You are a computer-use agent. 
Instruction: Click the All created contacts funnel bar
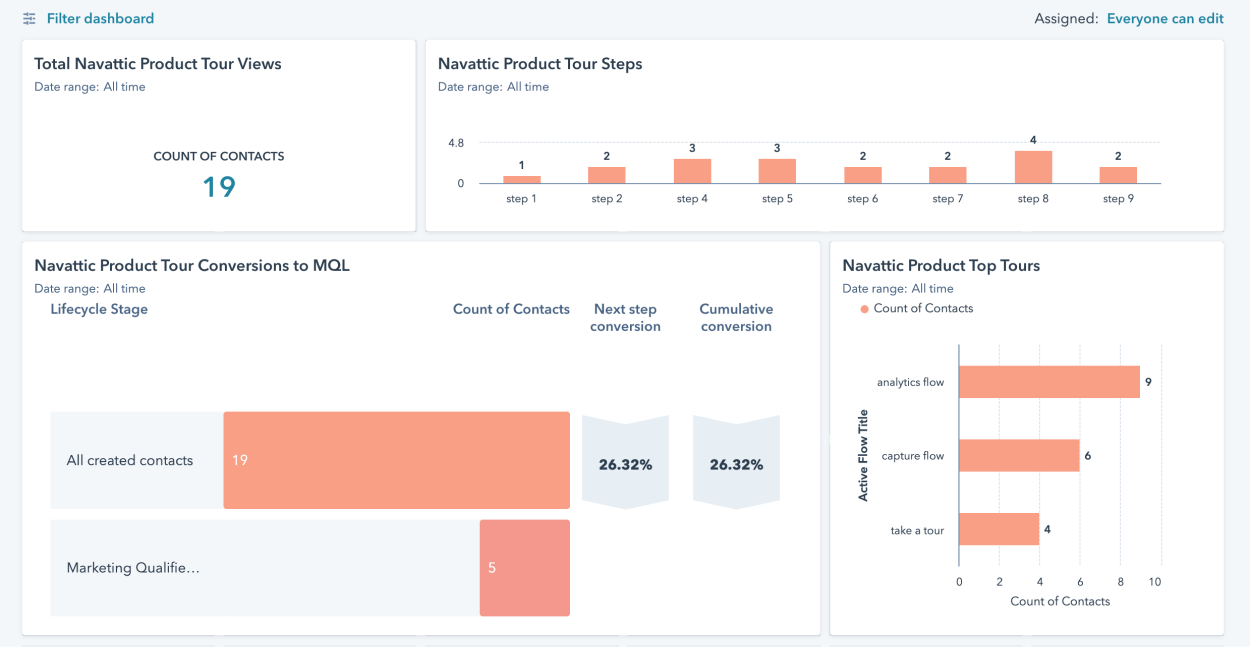[x=396, y=460]
